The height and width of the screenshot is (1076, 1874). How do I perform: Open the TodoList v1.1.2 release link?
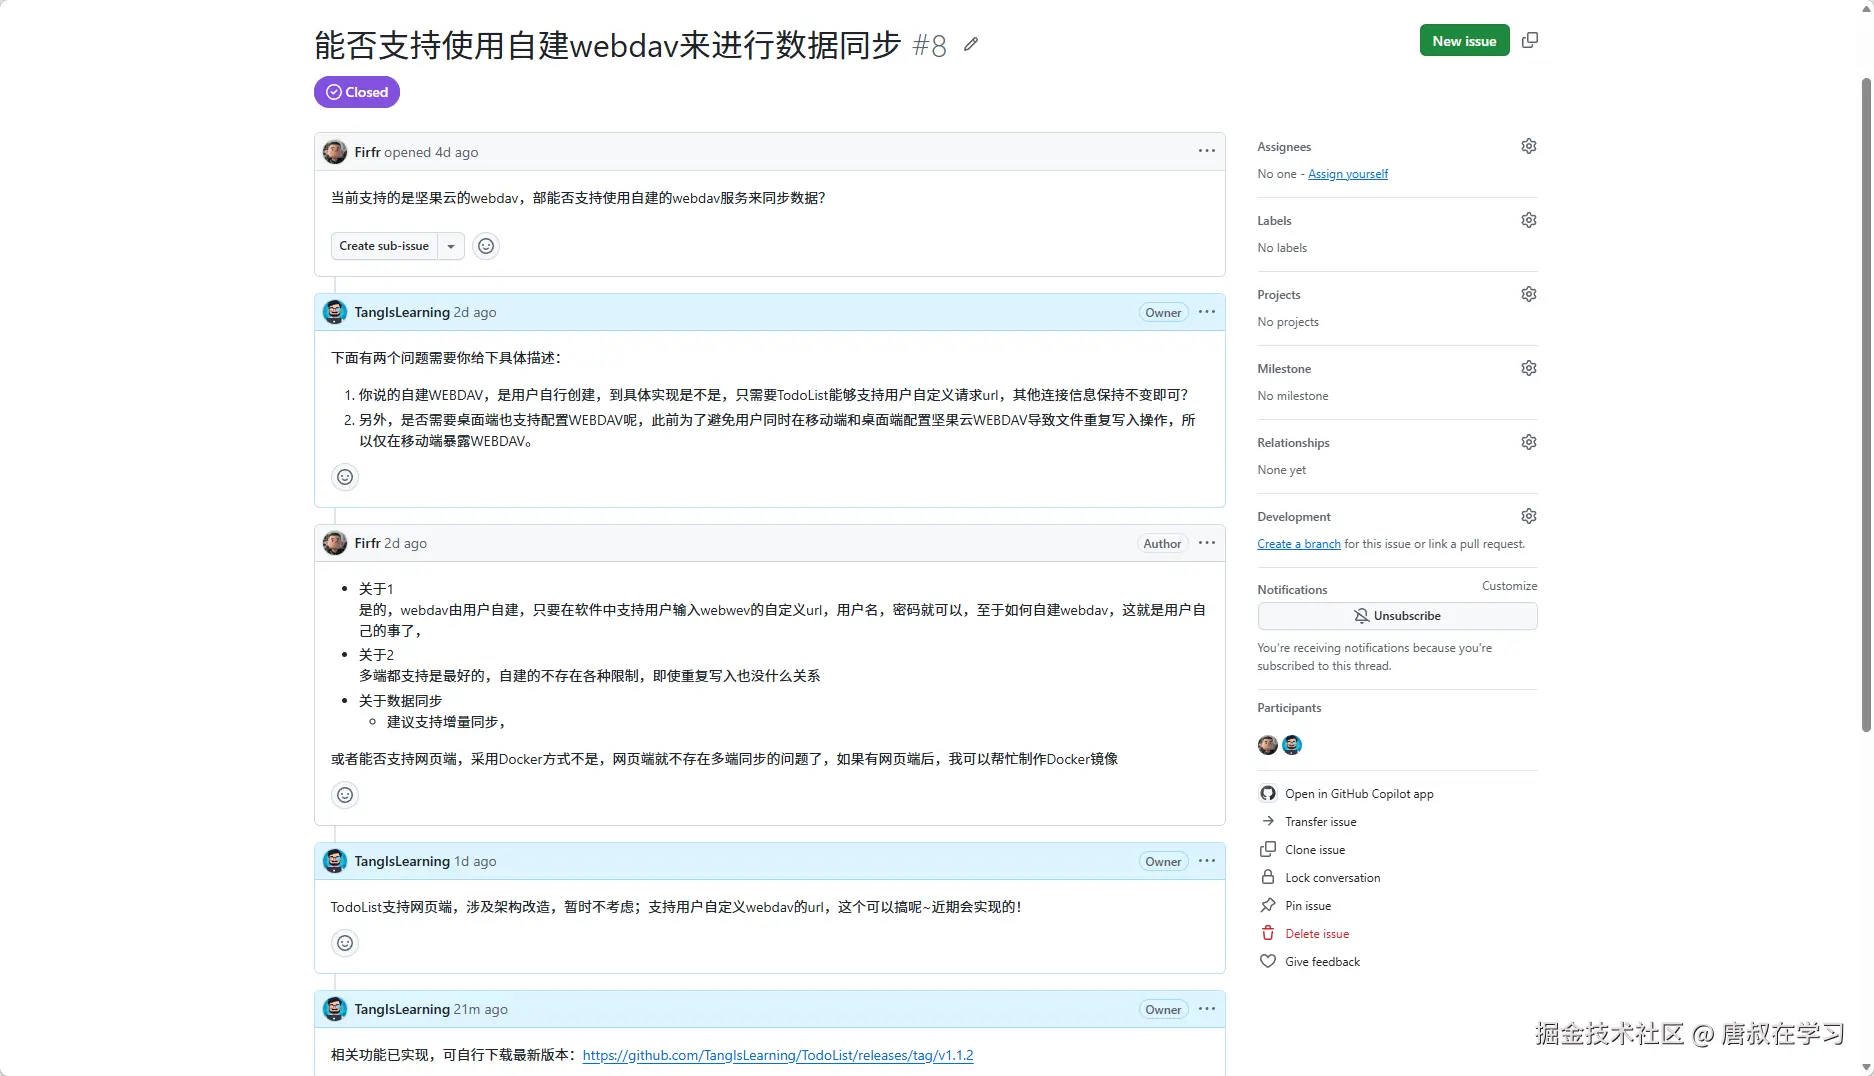777,1055
